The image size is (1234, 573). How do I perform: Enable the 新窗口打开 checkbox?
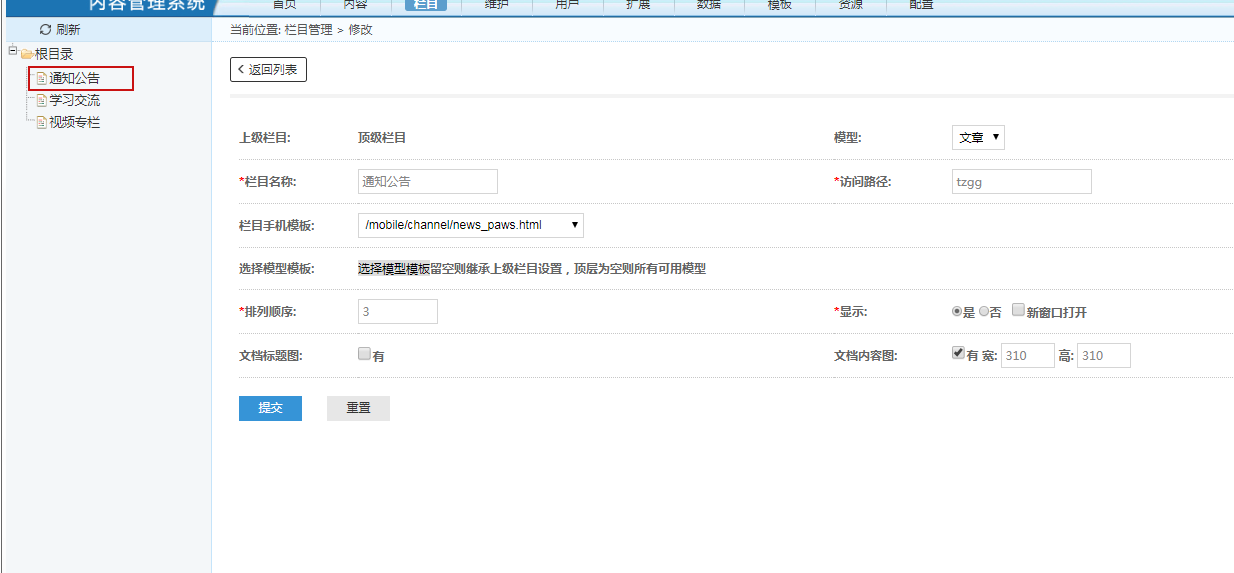tap(1018, 310)
